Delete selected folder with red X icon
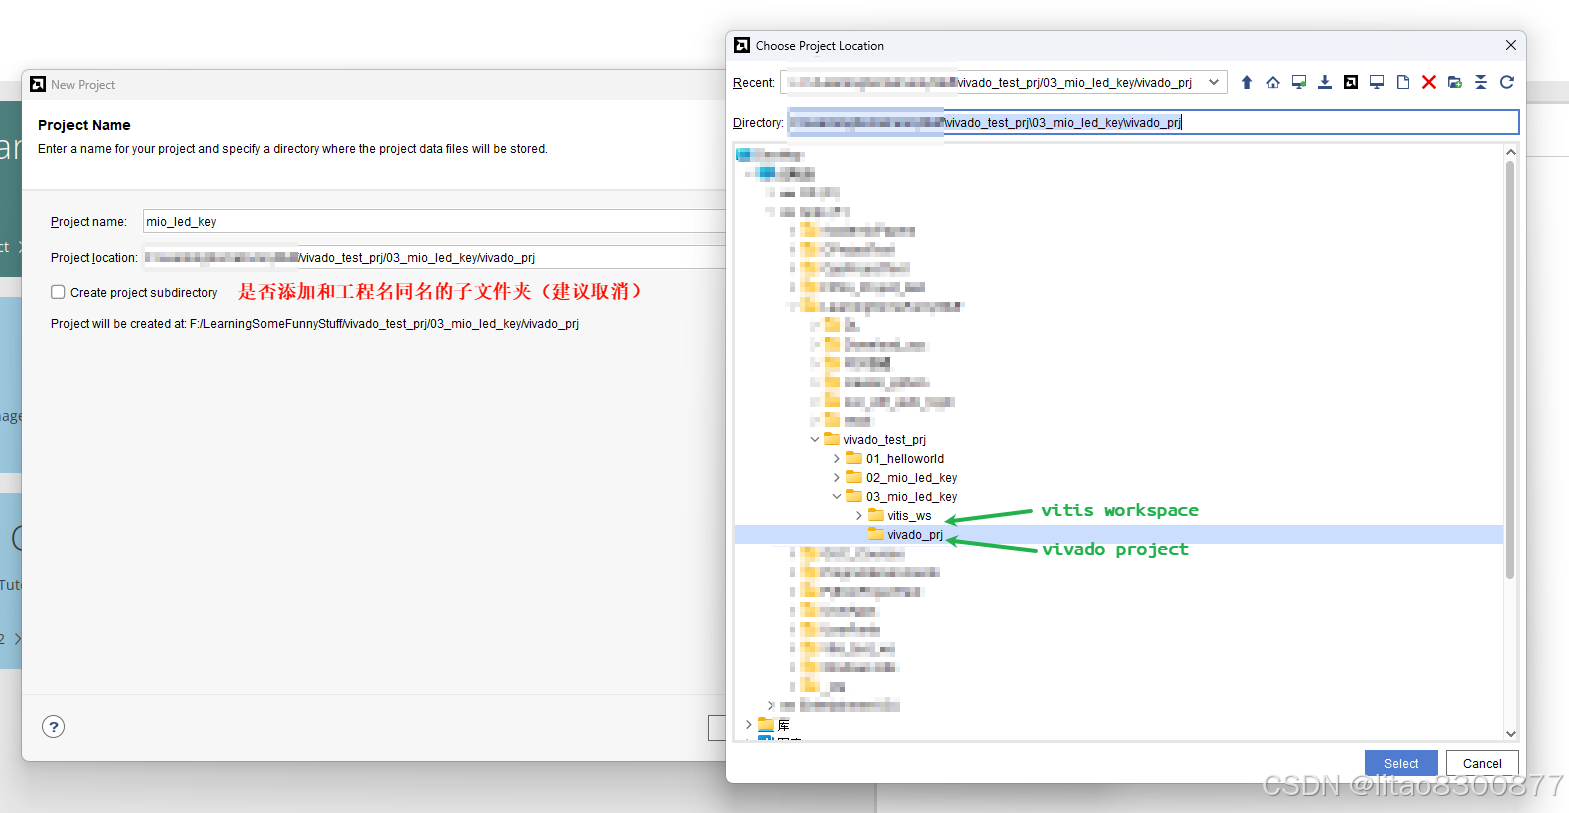 pos(1429,82)
